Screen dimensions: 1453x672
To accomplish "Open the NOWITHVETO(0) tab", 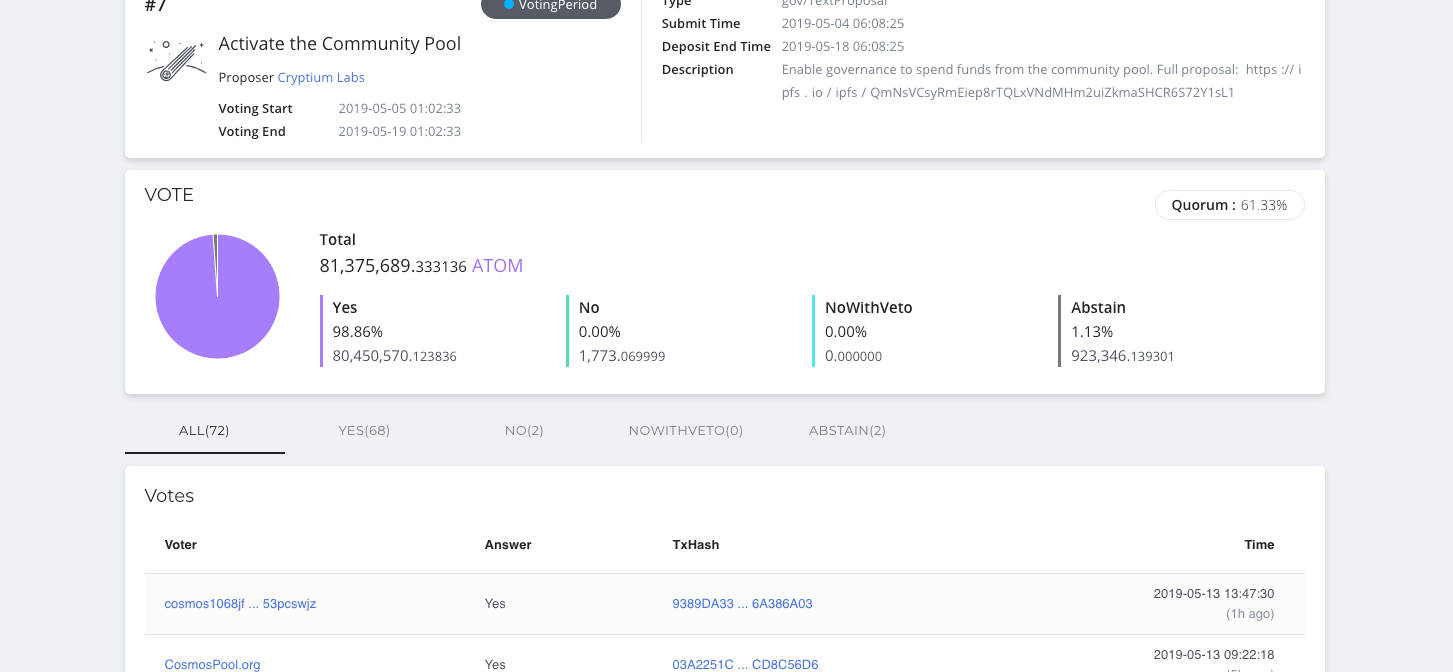I will 686,430.
